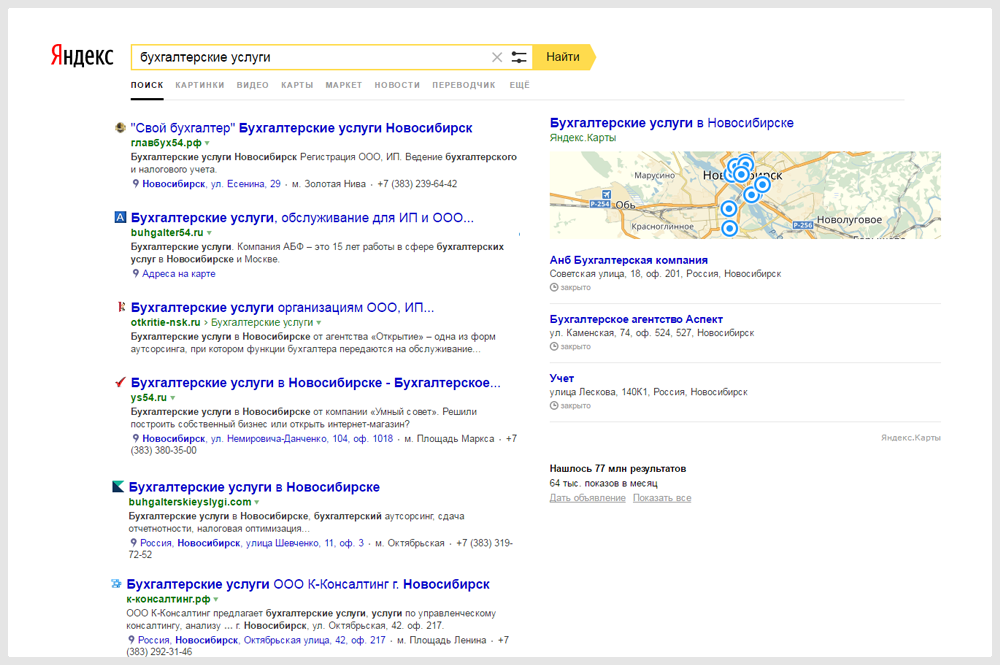Expand dropdown arrow next to главбух54.рф

click(x=207, y=143)
